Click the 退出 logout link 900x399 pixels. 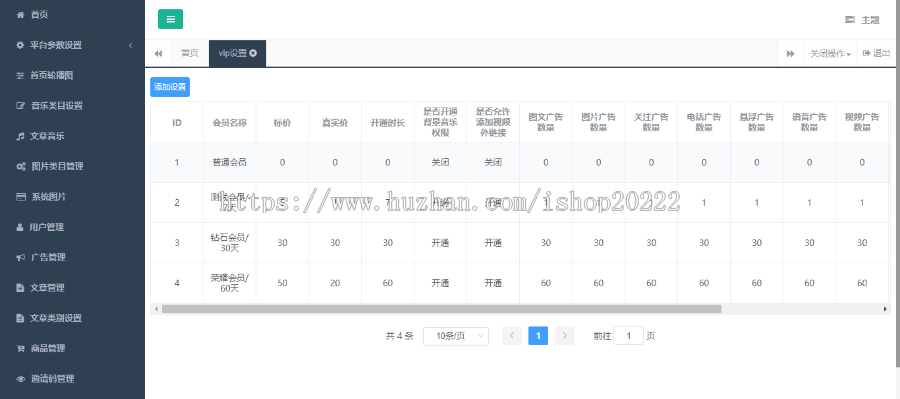882,53
